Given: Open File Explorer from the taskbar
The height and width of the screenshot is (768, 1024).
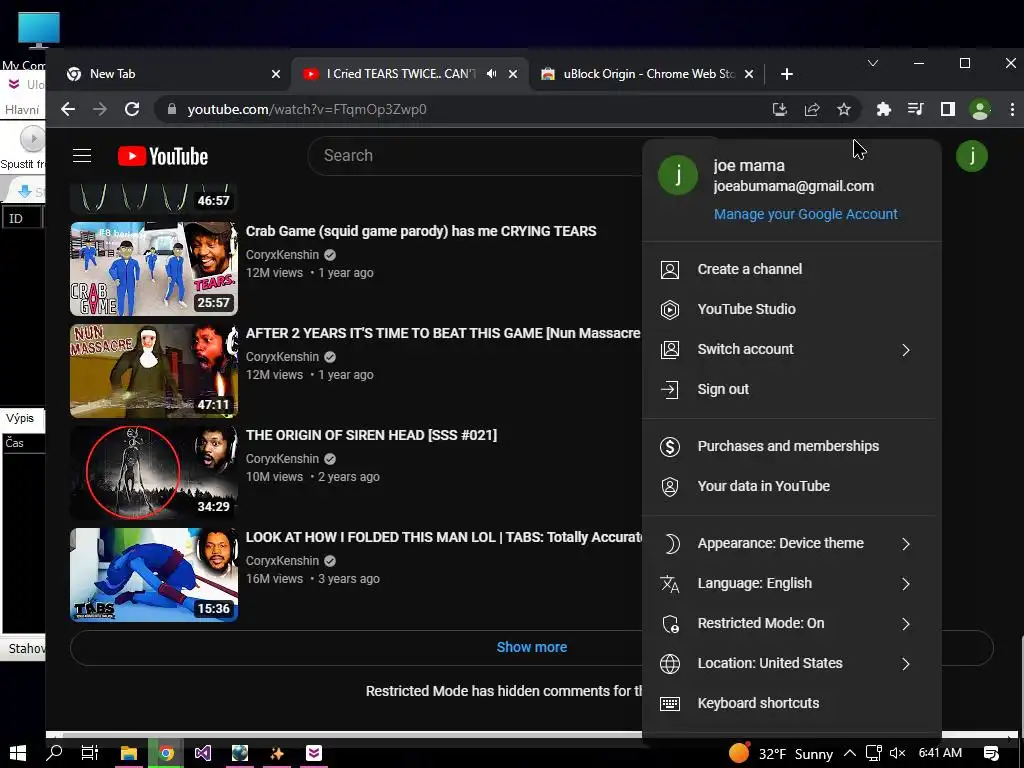Looking at the screenshot, I should point(129,754).
